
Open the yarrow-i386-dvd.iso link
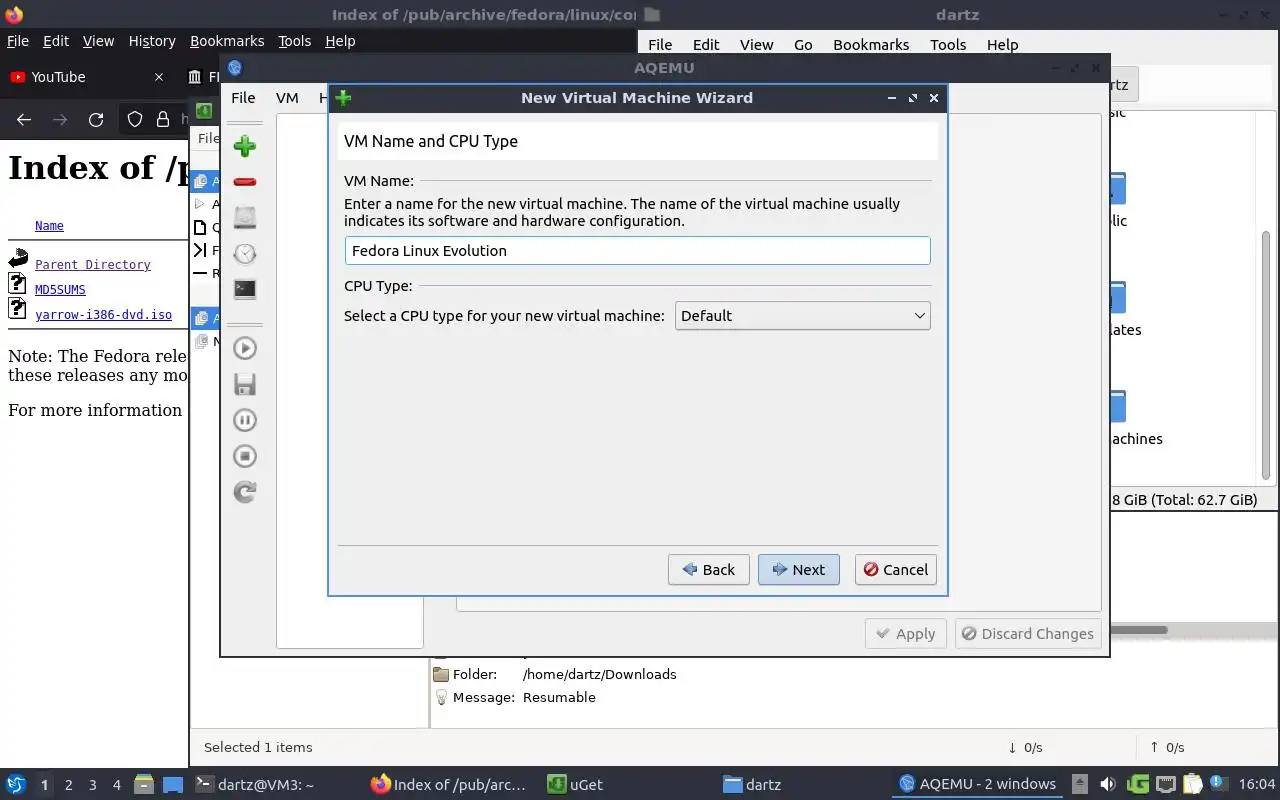pyautogui.click(x=103, y=315)
